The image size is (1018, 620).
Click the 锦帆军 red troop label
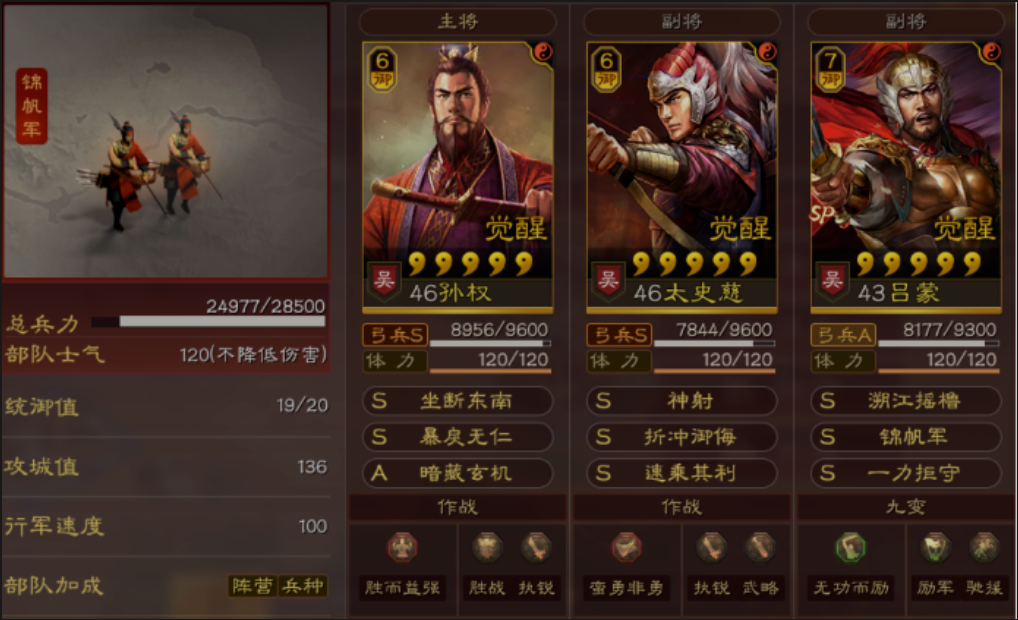point(31,105)
